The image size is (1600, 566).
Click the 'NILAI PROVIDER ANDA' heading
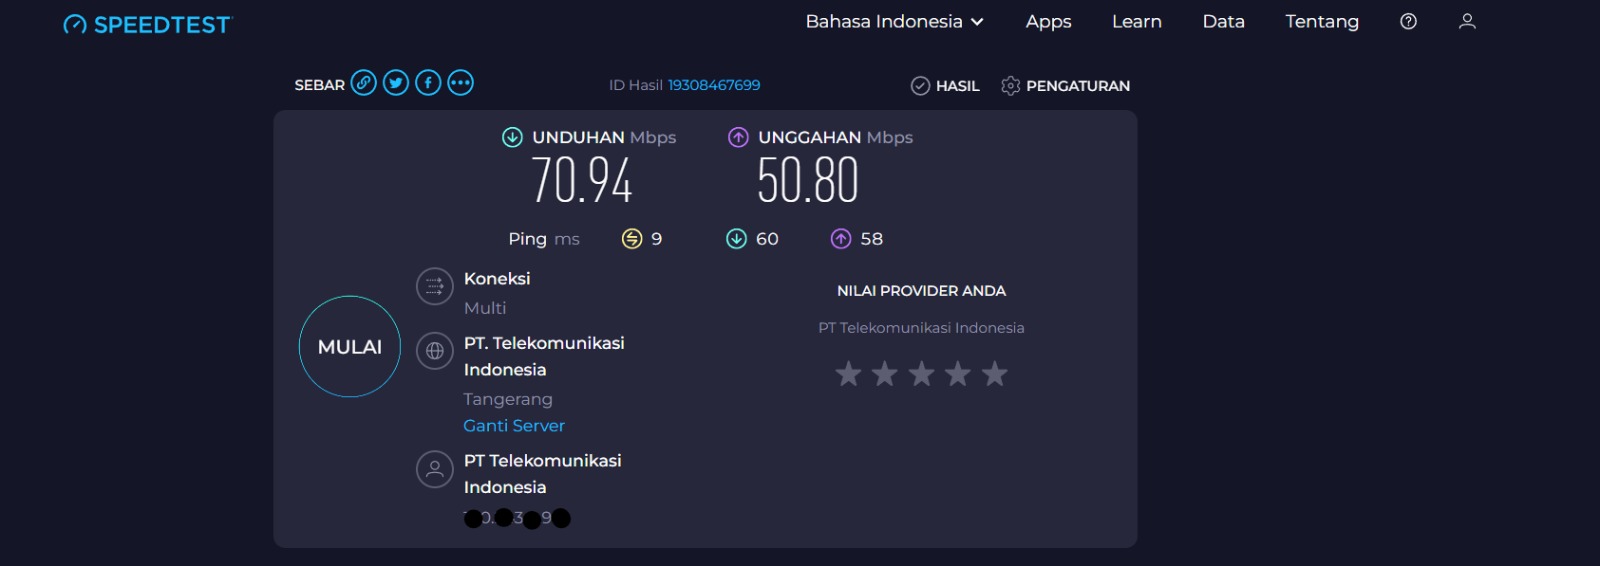point(921,291)
